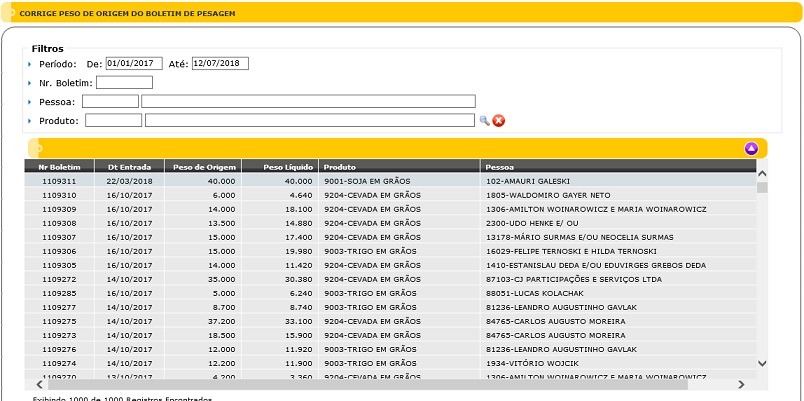Click the Pessoa code input field
This screenshot has width=804, height=401.
point(110,102)
